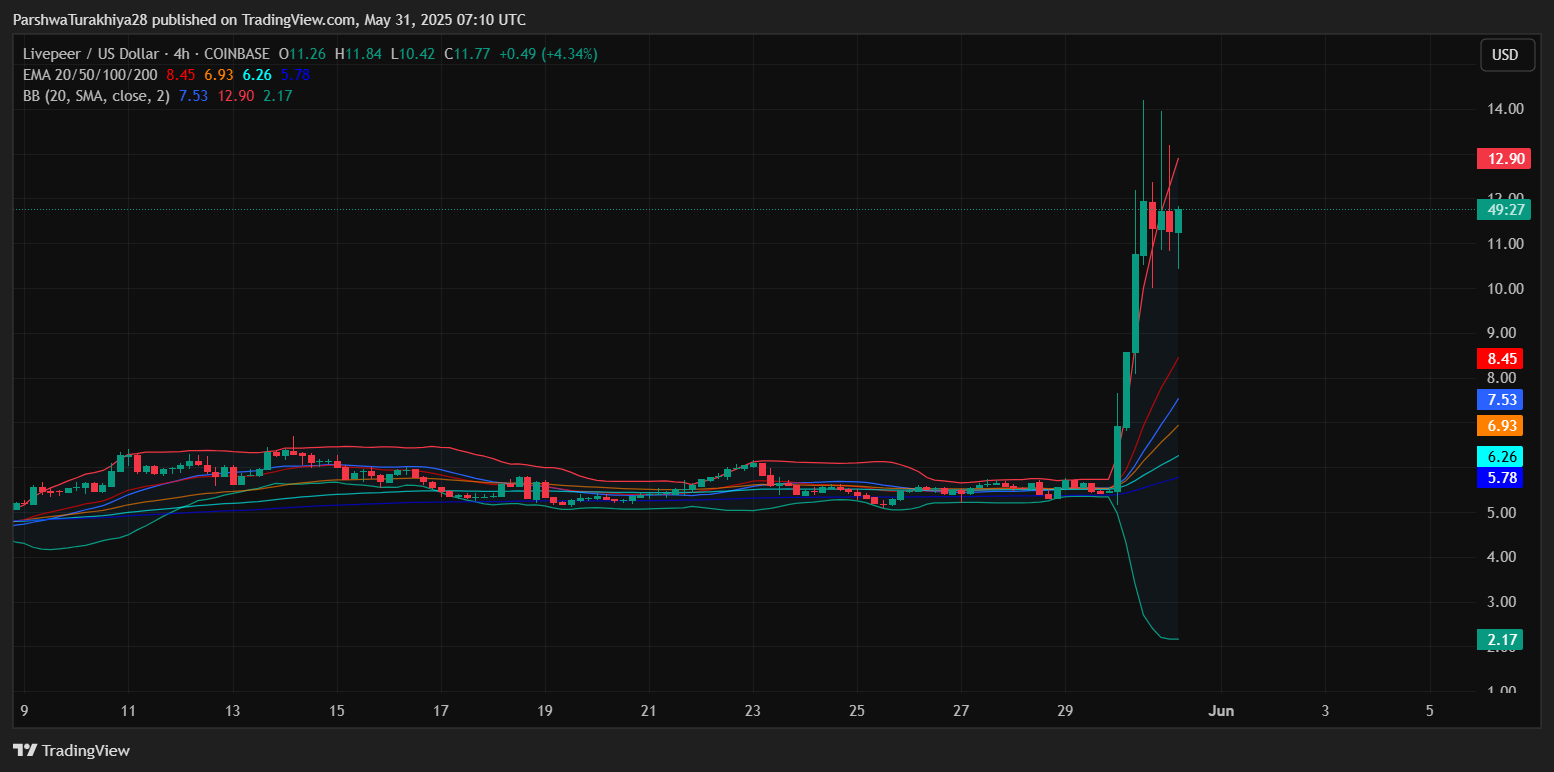Click the 29 date label on time axis
The image size is (1554, 772).
[1065, 711]
